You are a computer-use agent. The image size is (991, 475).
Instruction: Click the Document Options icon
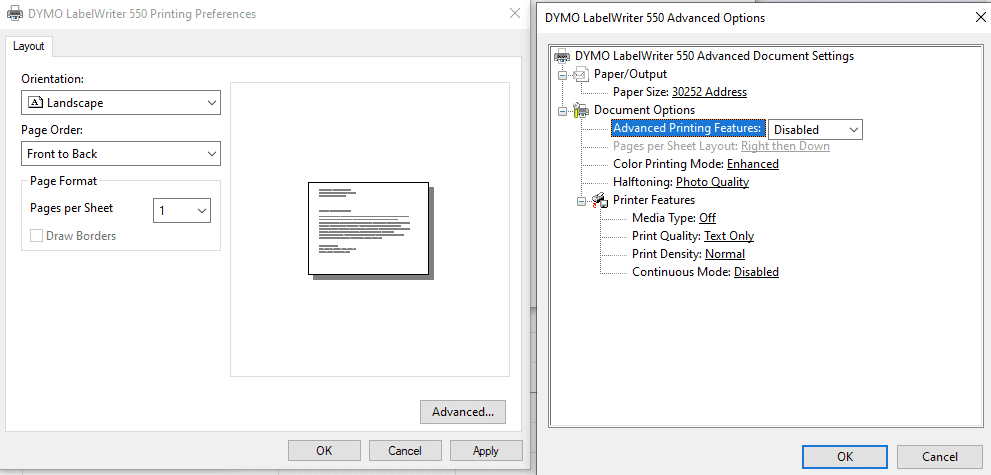[581, 110]
